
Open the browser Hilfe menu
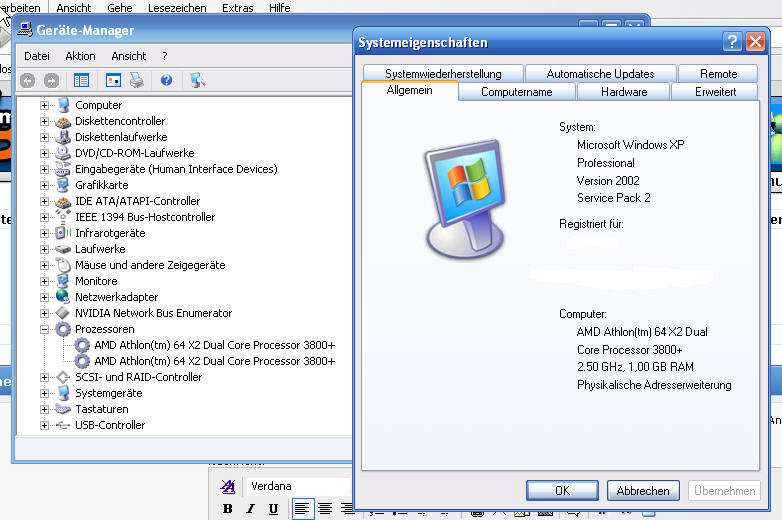pos(279,7)
